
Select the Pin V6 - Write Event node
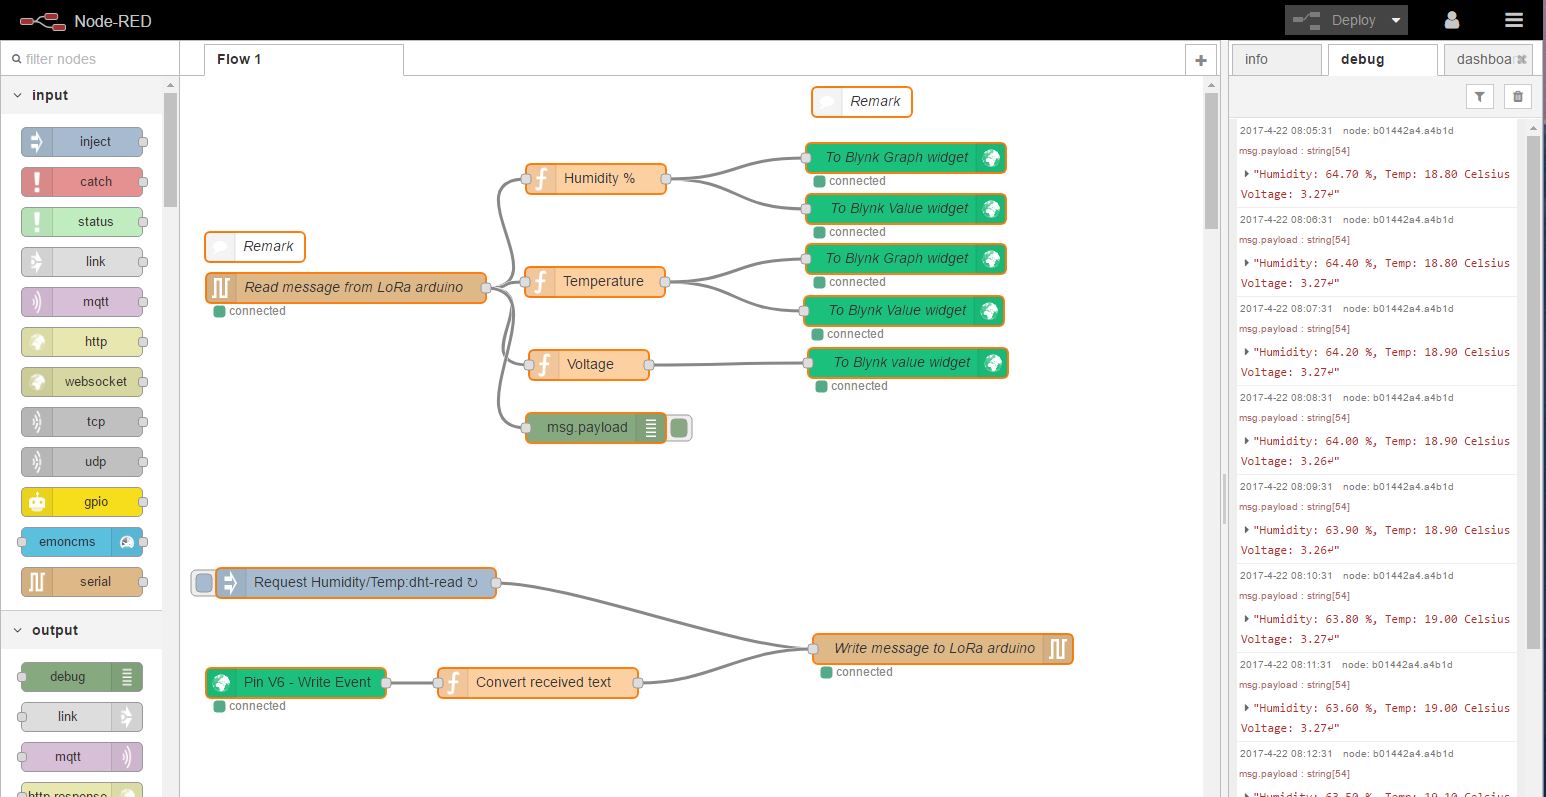point(296,683)
